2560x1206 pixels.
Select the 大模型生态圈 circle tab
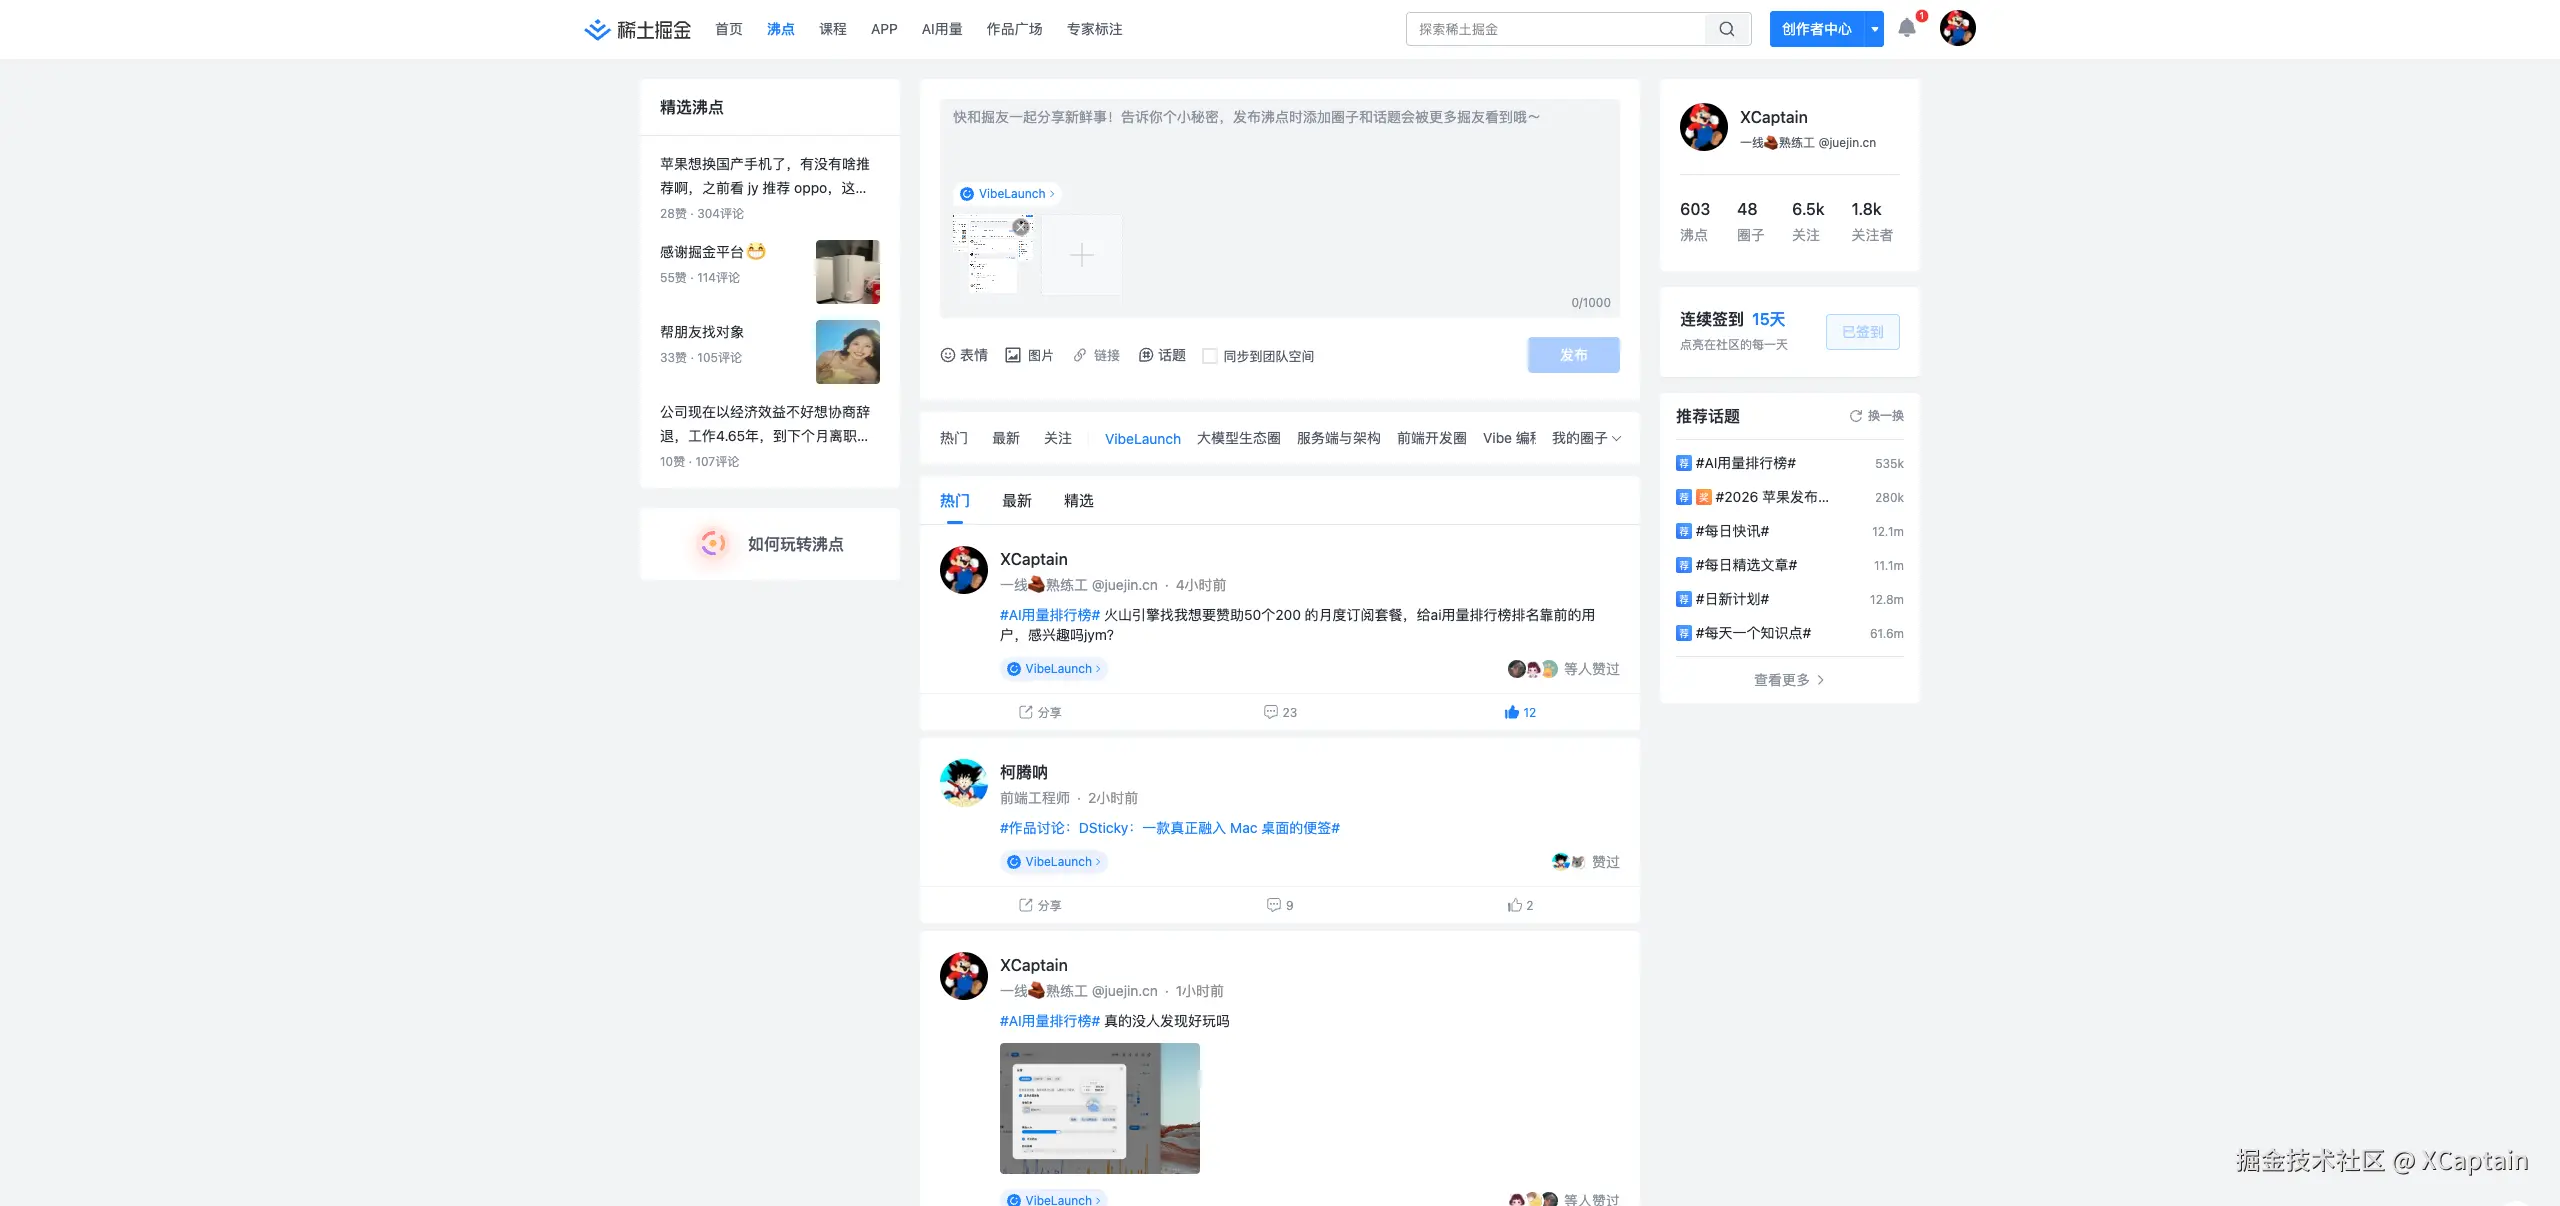[x=1239, y=438]
